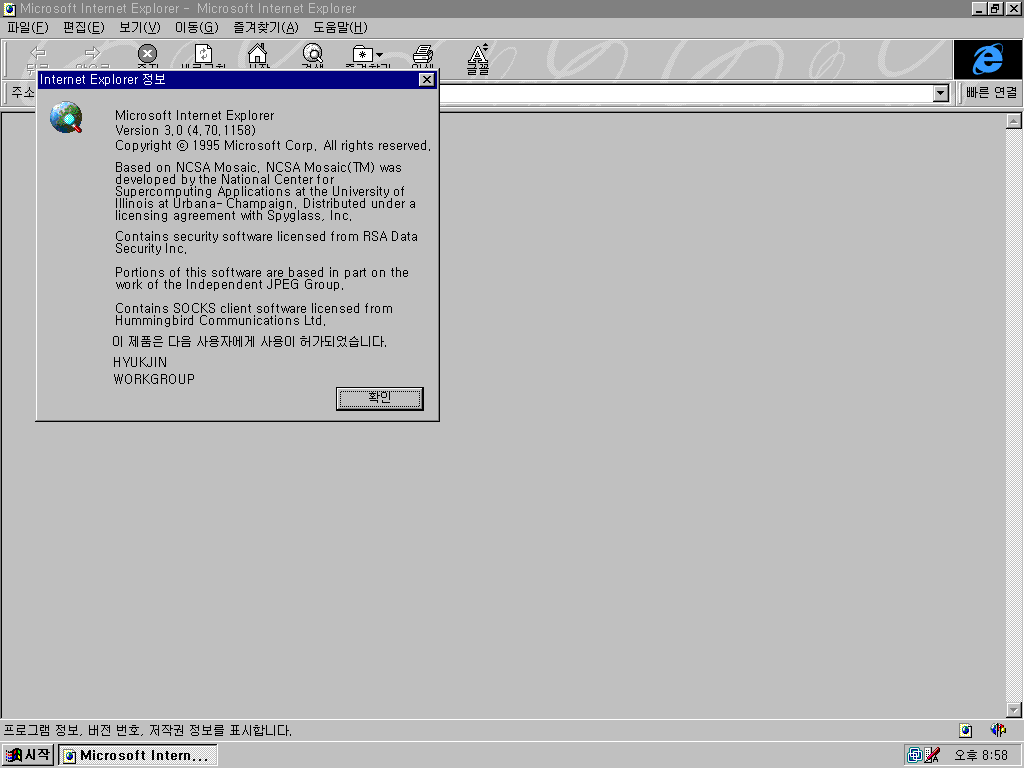The height and width of the screenshot is (768, 1024).
Task: Open the network system tray icon
Action: [x=915, y=755]
